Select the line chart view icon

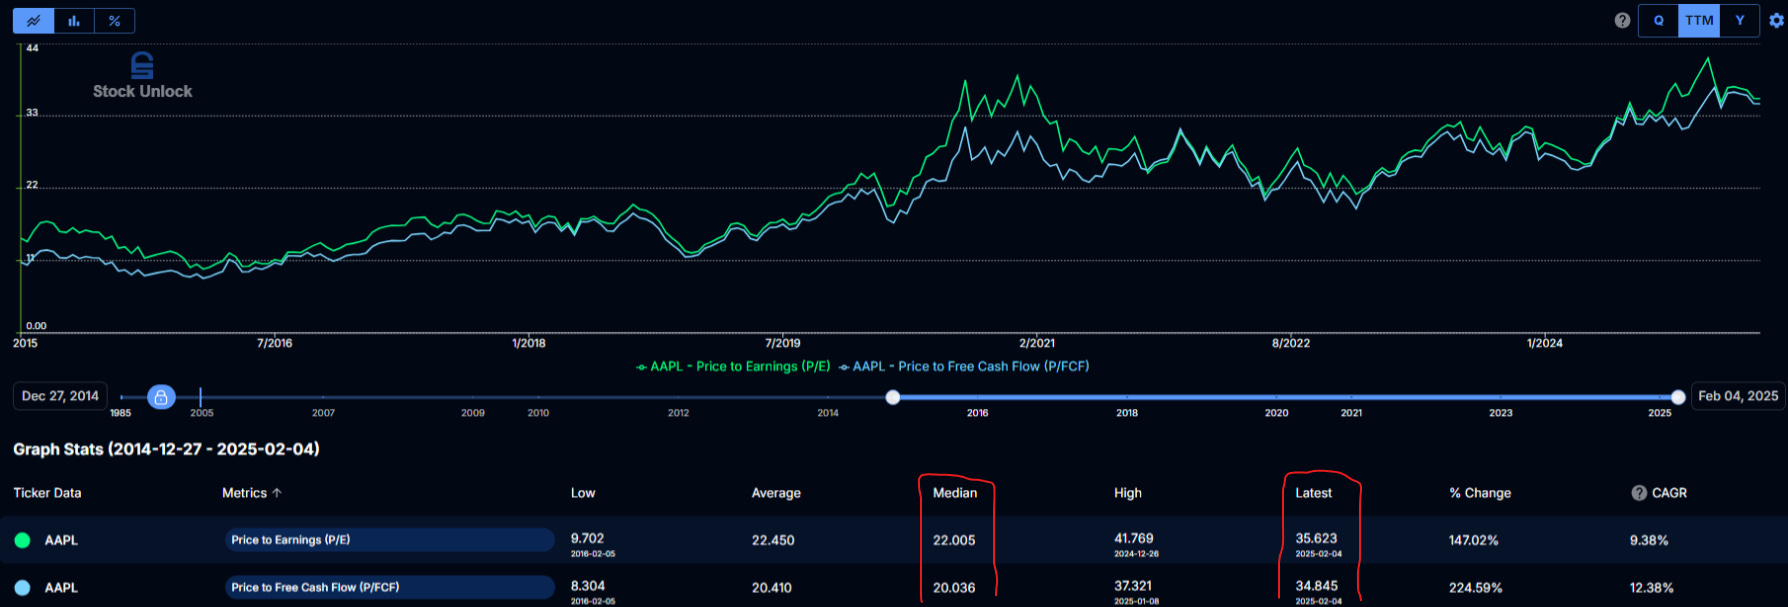click(34, 20)
